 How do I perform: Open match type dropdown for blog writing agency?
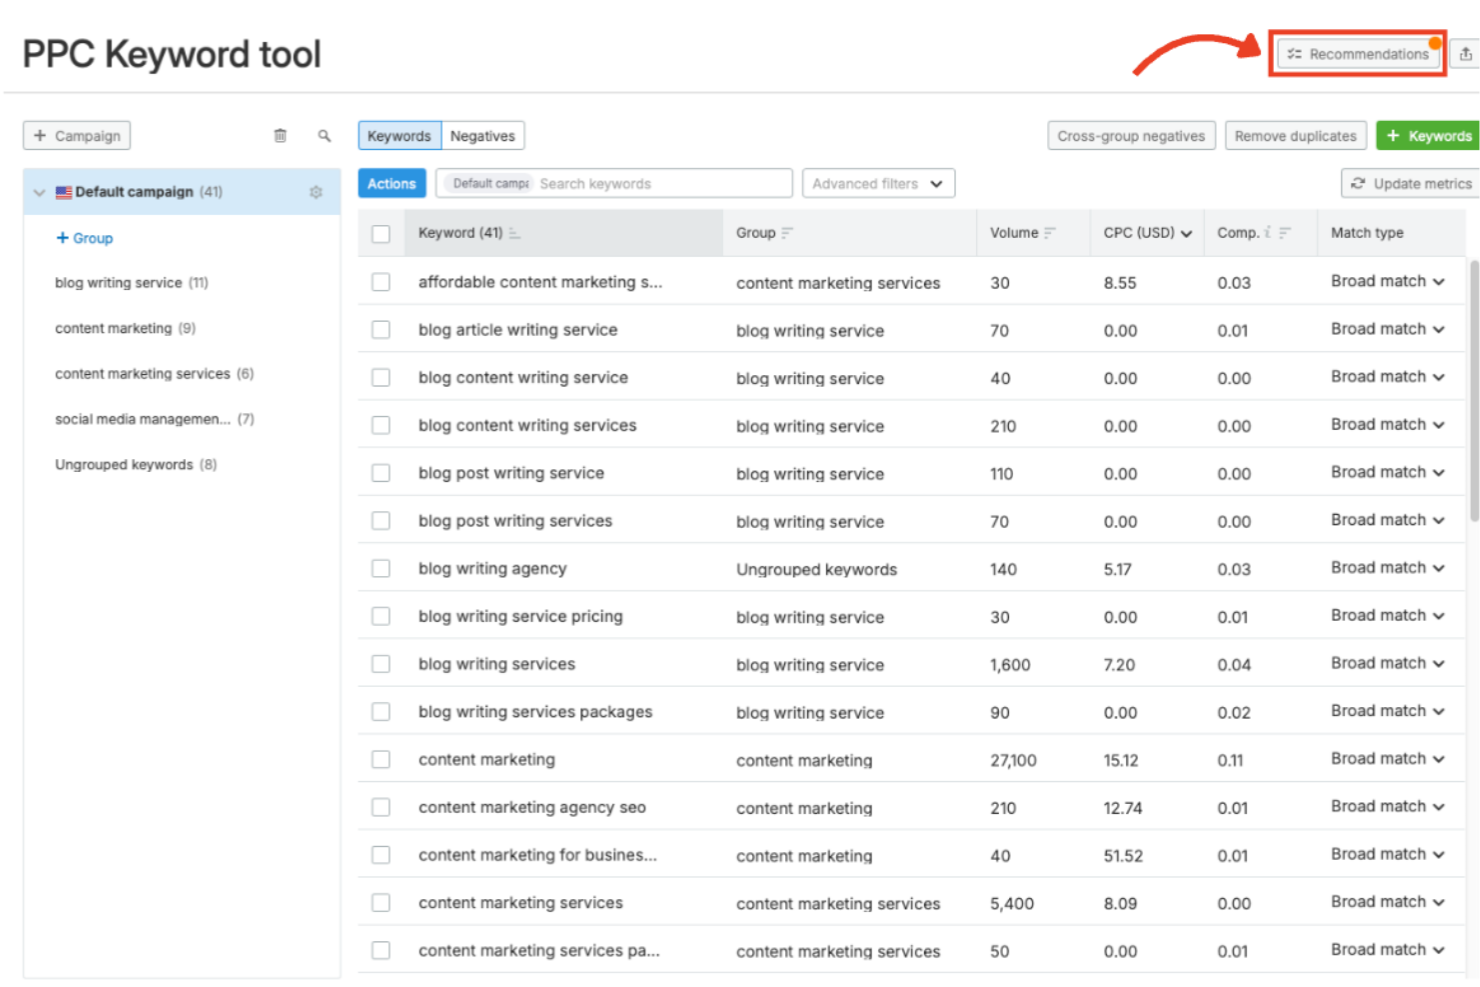[x=1388, y=568]
